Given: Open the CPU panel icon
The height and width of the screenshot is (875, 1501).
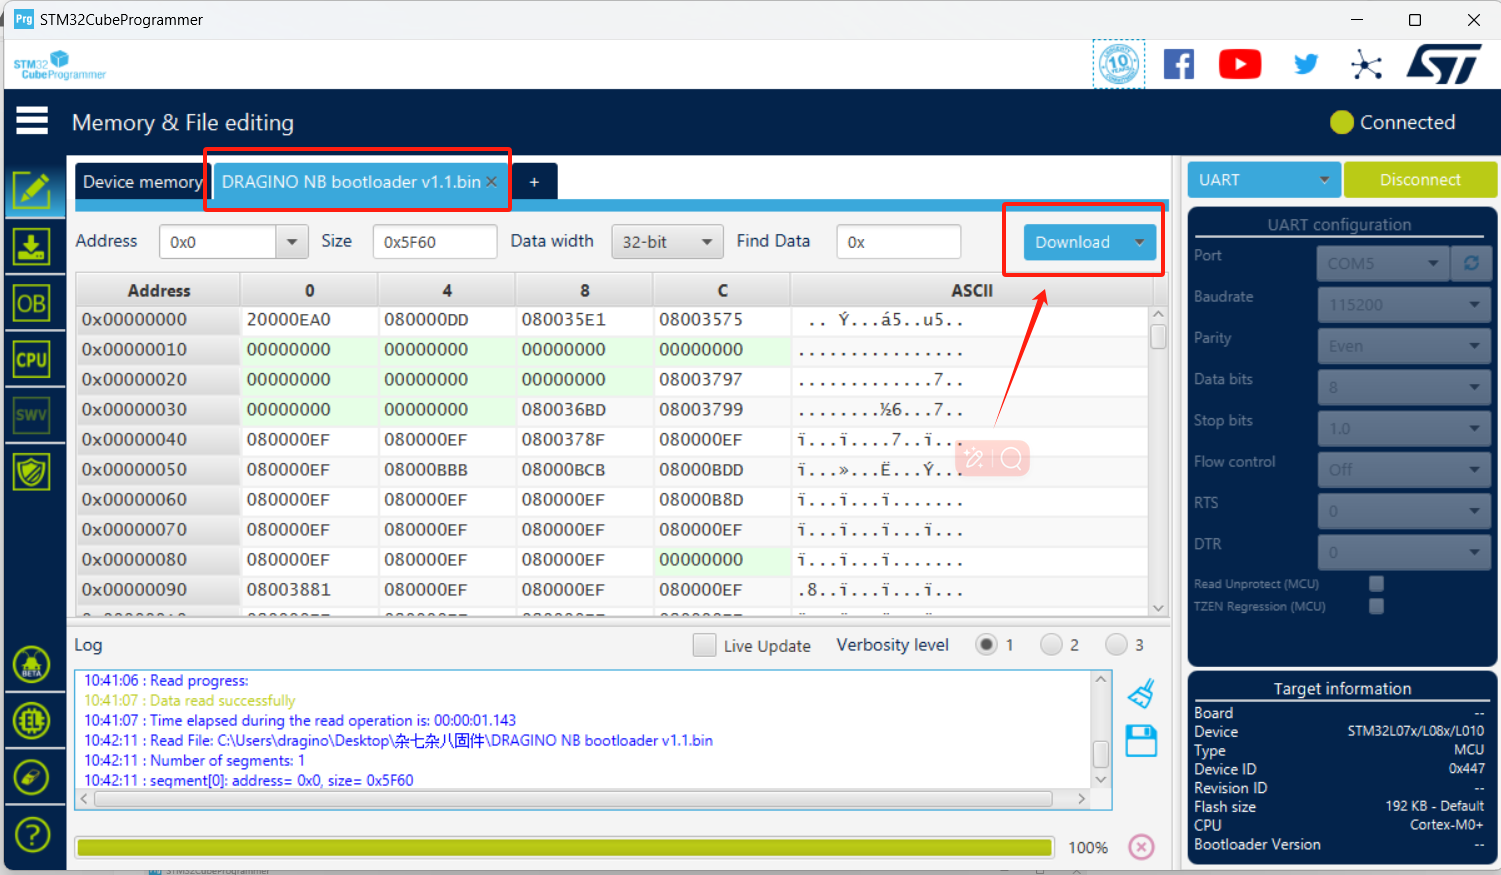Looking at the screenshot, I should [x=32, y=359].
